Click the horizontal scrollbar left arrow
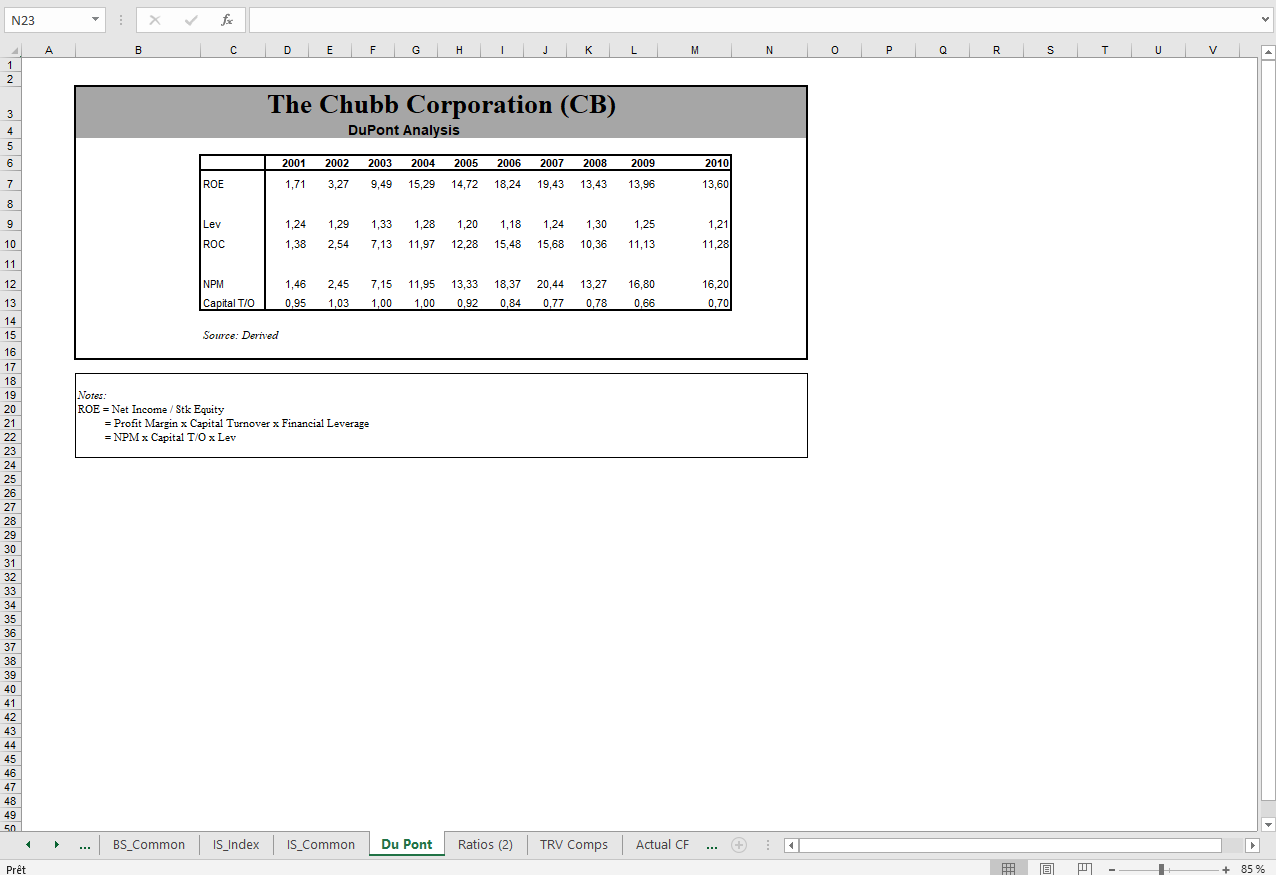 pyautogui.click(x=791, y=845)
